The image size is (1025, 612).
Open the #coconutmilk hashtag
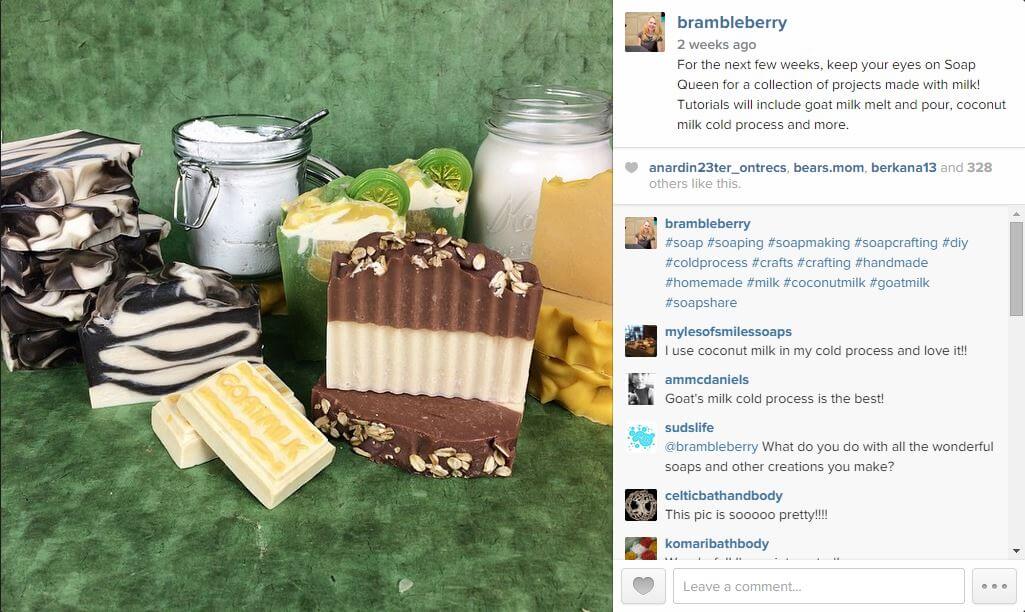tap(824, 282)
